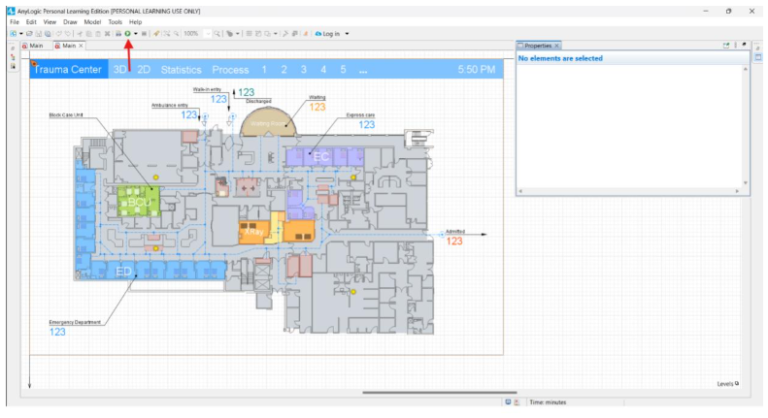Click the grouping toolbar icon
The height and width of the screenshot is (418, 768).
point(258,34)
